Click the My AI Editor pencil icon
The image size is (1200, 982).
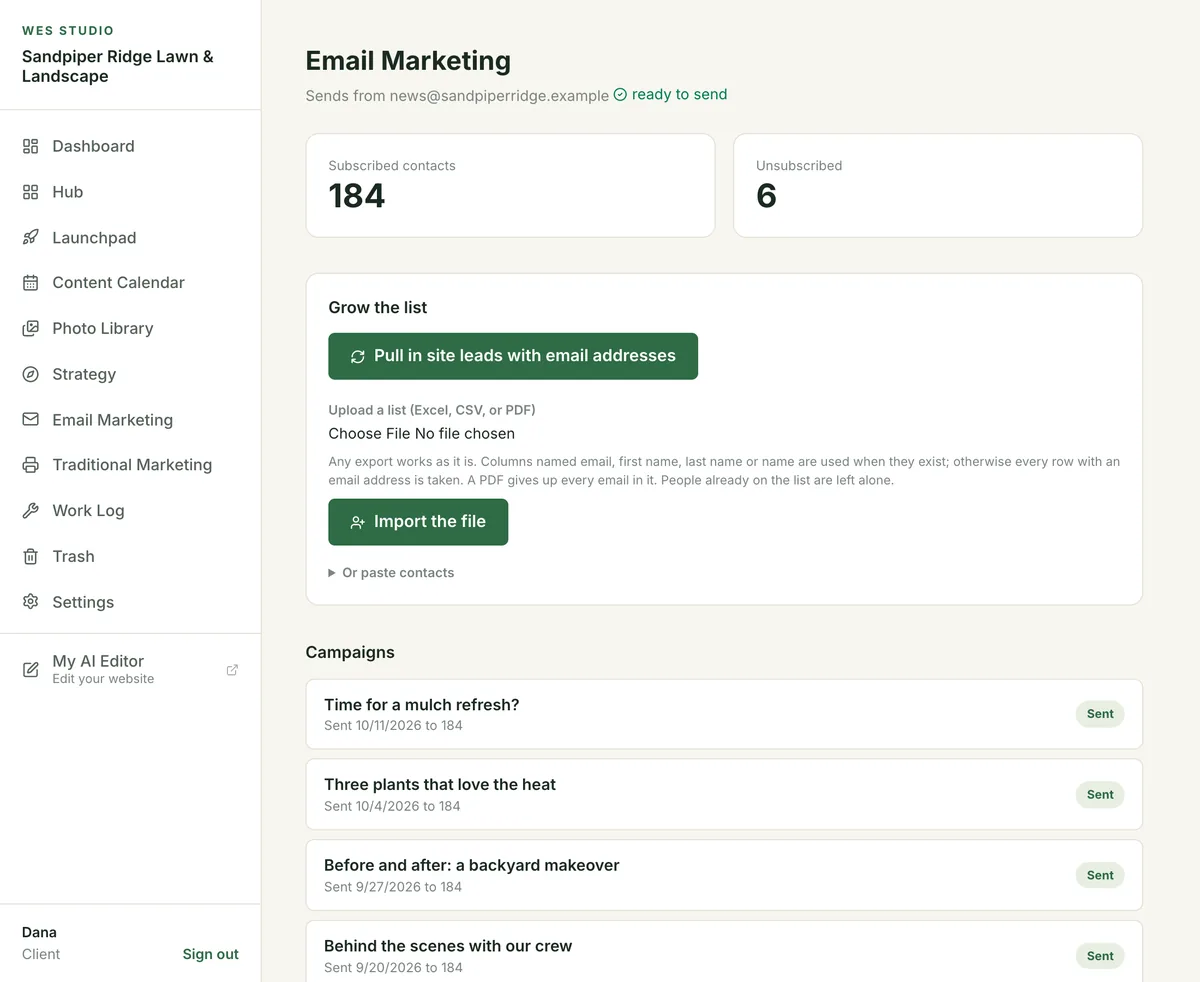click(x=31, y=669)
